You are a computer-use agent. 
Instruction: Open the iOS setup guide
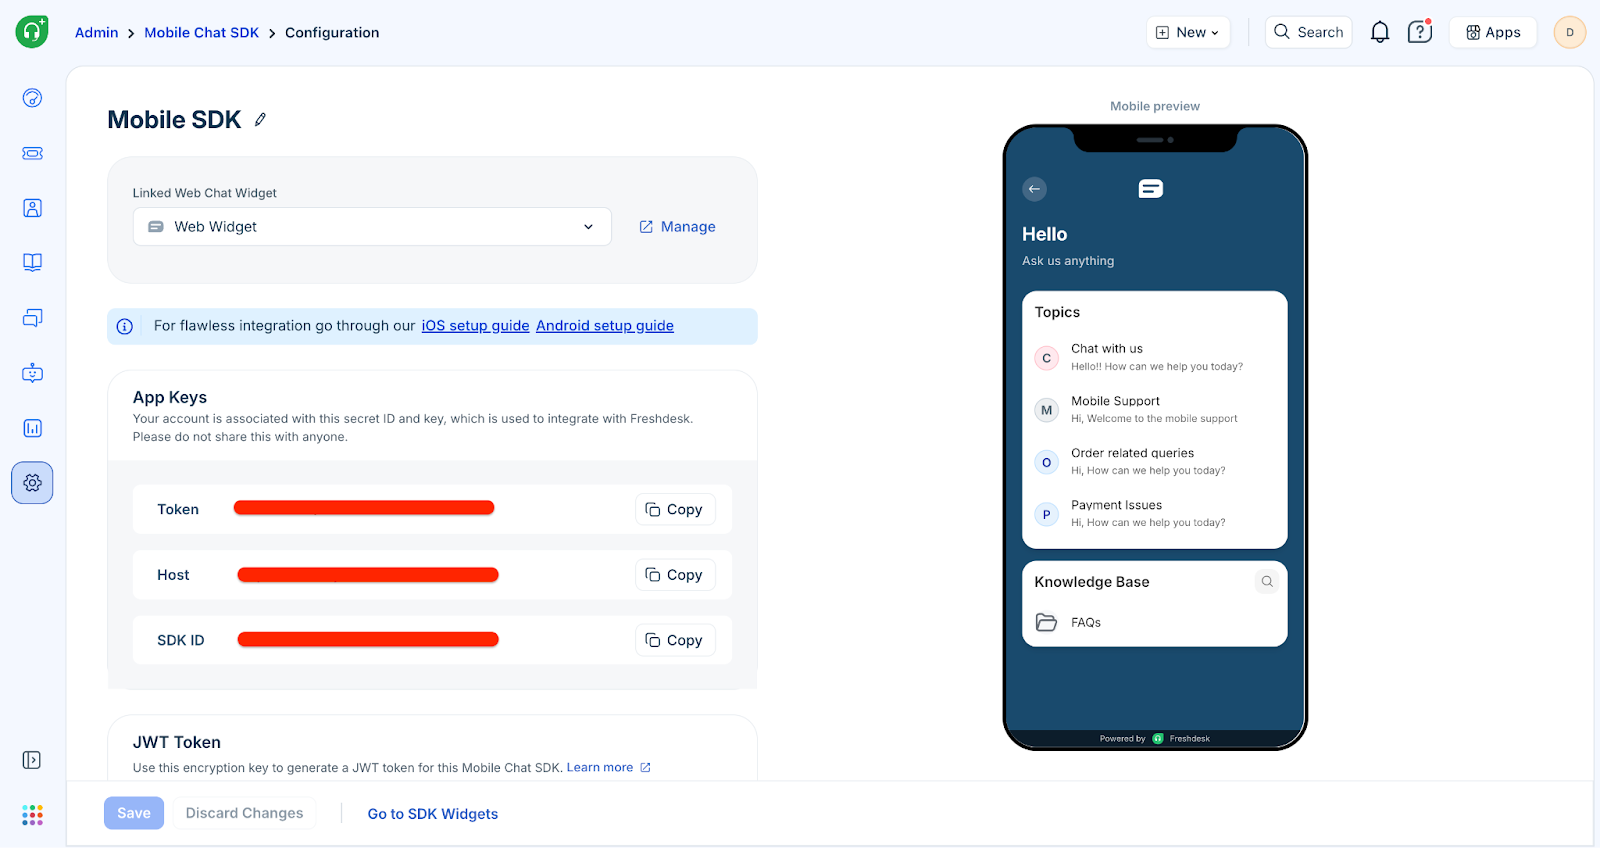click(x=475, y=326)
